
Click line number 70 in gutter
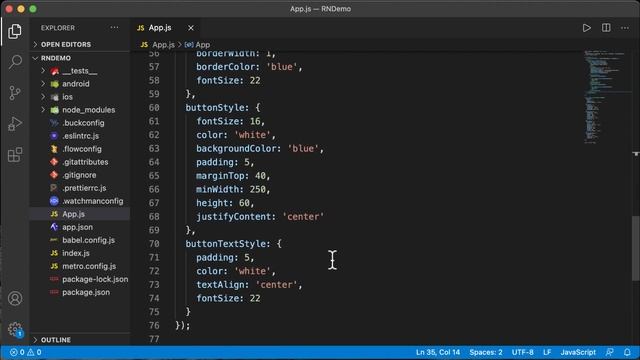pyautogui.click(x=154, y=244)
